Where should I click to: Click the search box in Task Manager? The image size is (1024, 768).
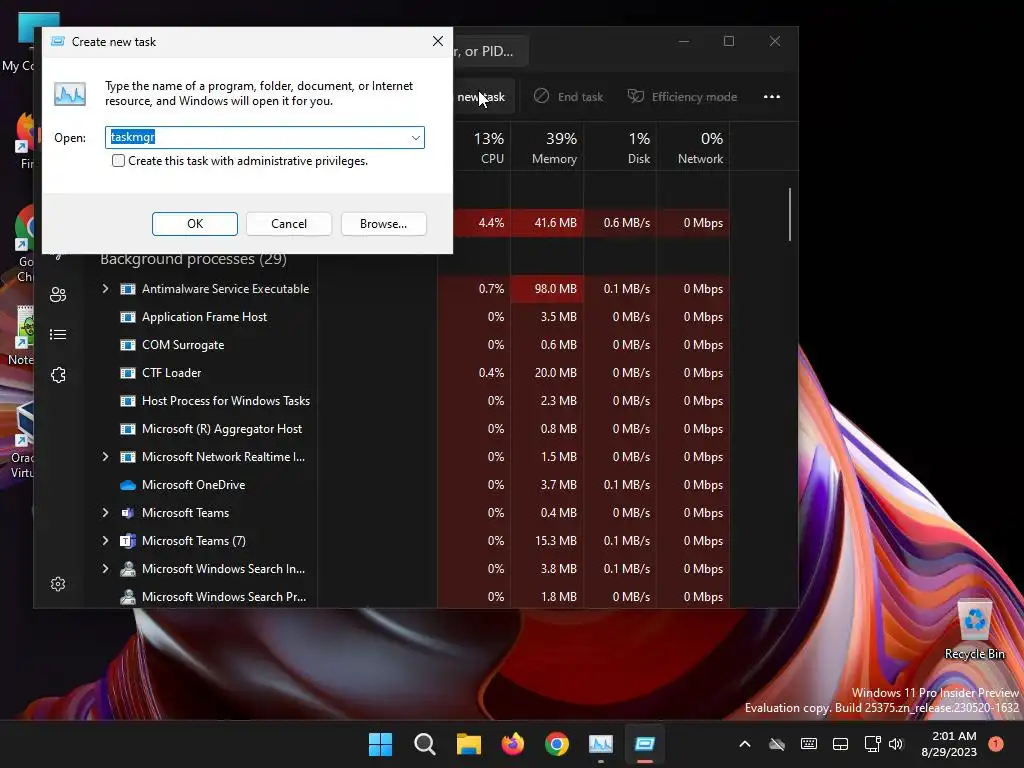[490, 51]
